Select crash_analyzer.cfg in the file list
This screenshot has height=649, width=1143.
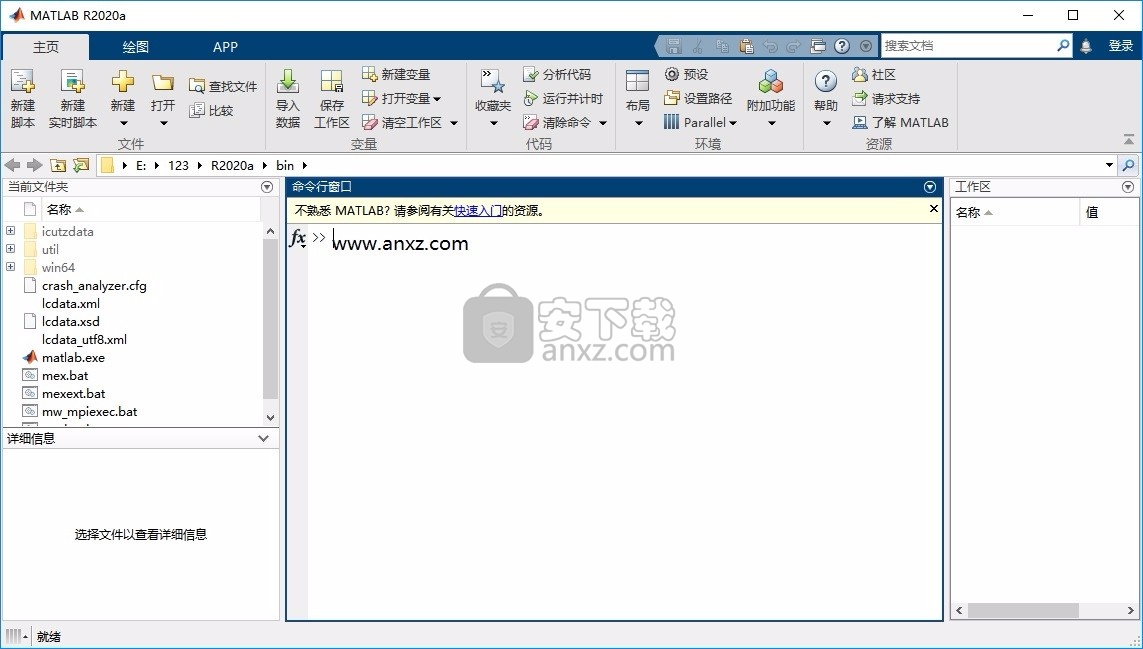click(94, 286)
